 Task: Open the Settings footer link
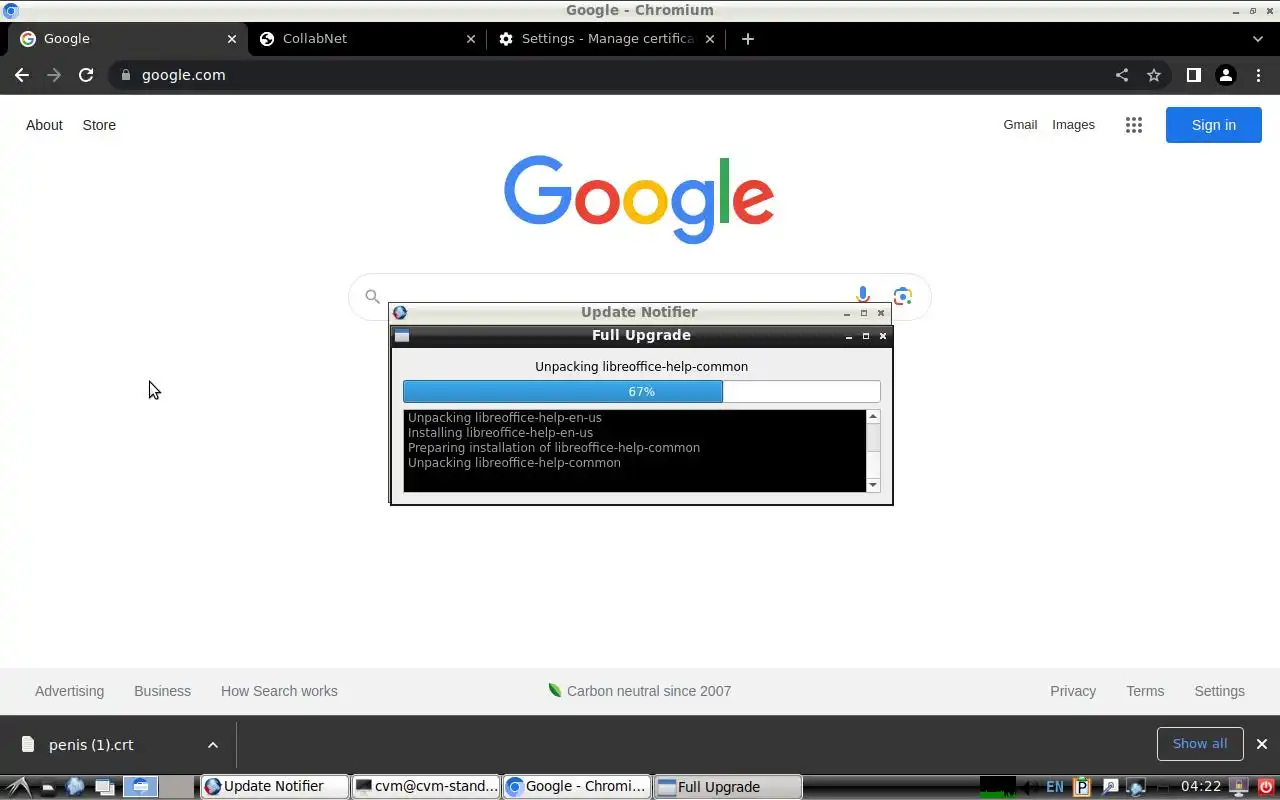[1219, 691]
